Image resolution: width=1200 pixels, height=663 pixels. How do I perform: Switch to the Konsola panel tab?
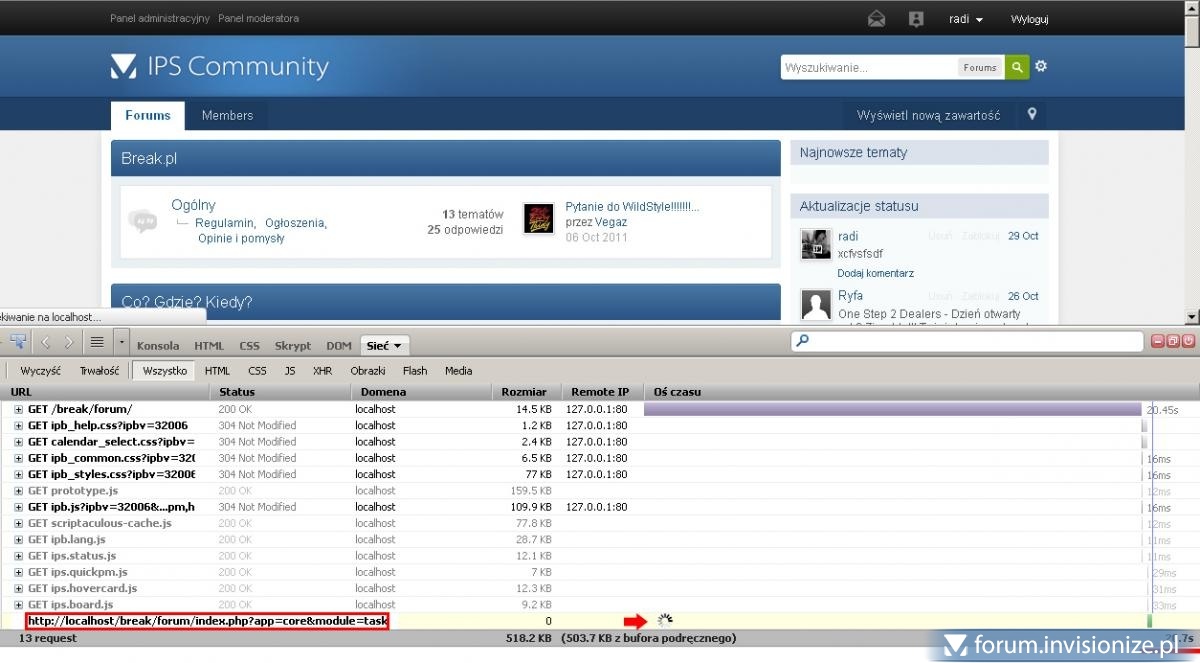[158, 346]
